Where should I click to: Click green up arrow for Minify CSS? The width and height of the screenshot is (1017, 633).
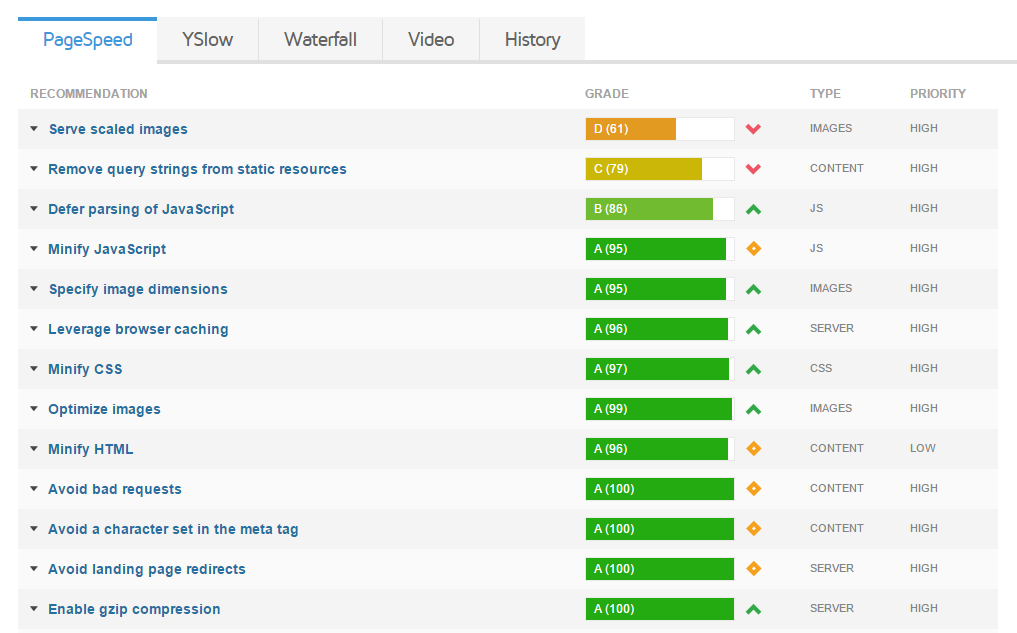tap(753, 370)
